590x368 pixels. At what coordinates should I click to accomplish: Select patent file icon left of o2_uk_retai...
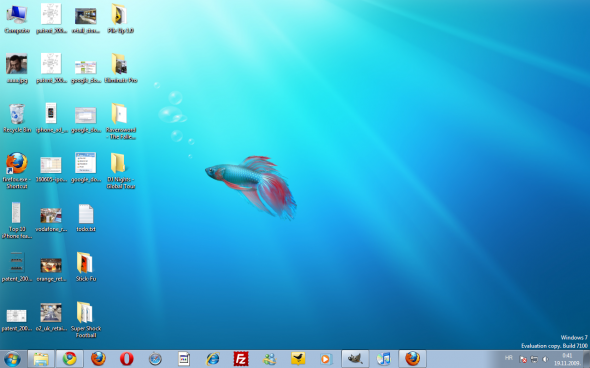pyautogui.click(x=17, y=320)
